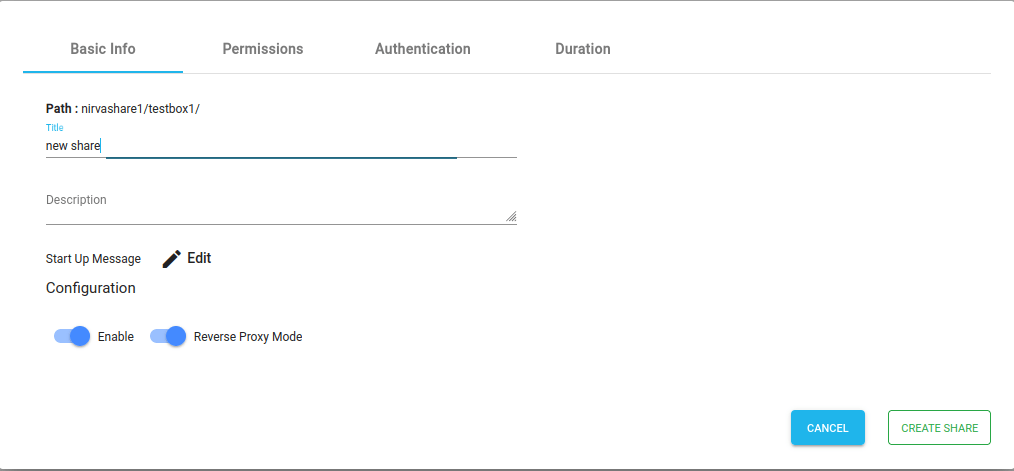Viewport: 1014px width, 471px height.
Task: Switch to the Permissions tab
Action: pos(263,49)
